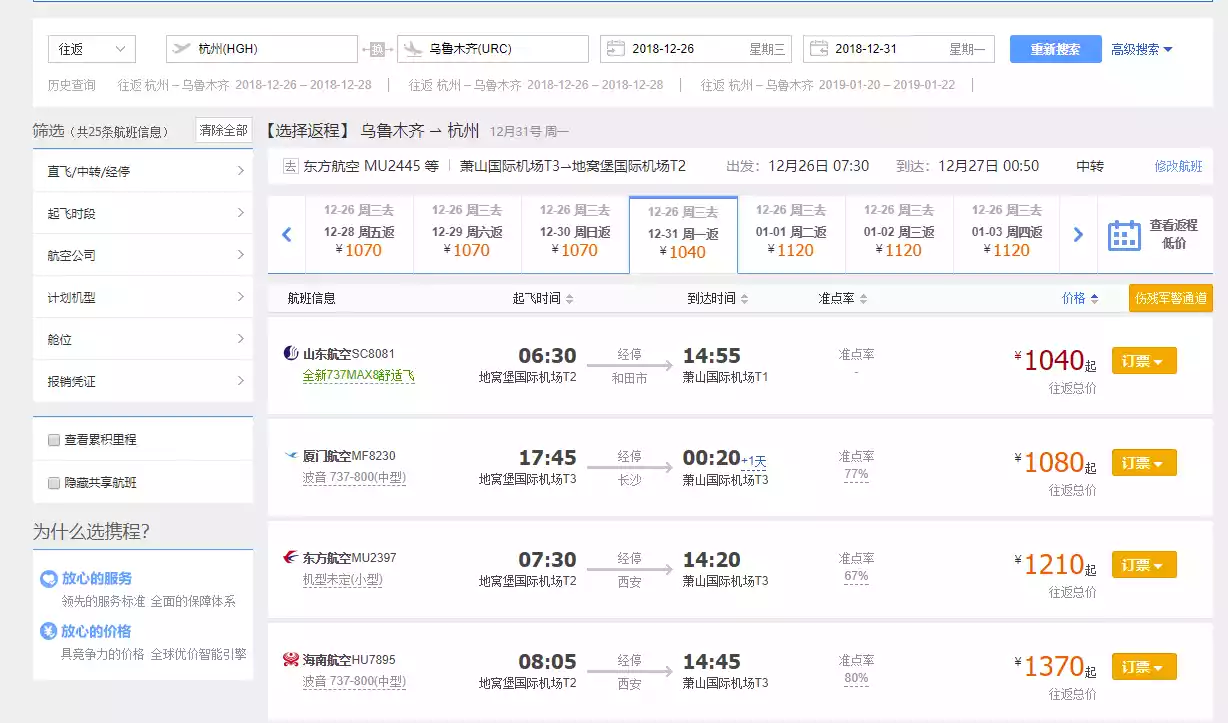This screenshot has width=1228, height=723.
Task: Click next dates right arrow
Action: [x=1078, y=235]
